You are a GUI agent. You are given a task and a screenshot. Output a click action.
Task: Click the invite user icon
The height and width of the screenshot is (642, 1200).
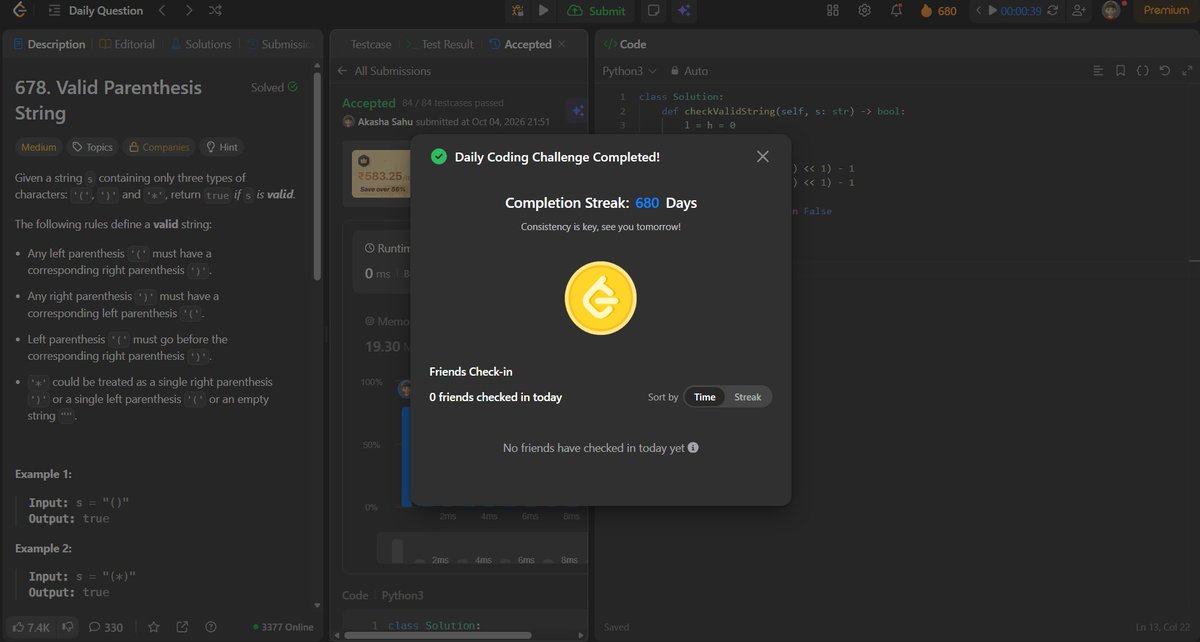[x=1078, y=11]
